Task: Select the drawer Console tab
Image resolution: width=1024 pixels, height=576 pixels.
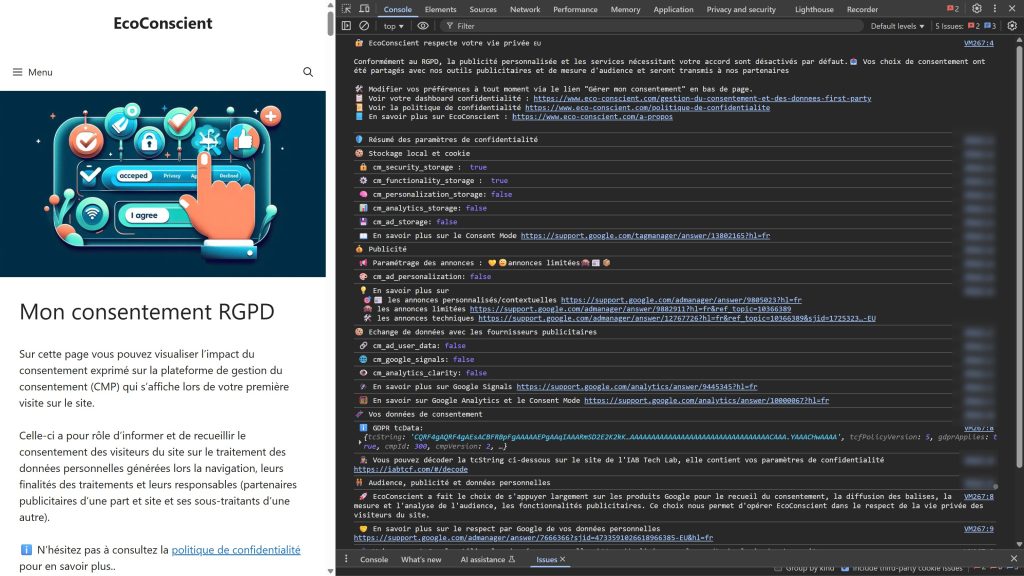Action: point(374,559)
